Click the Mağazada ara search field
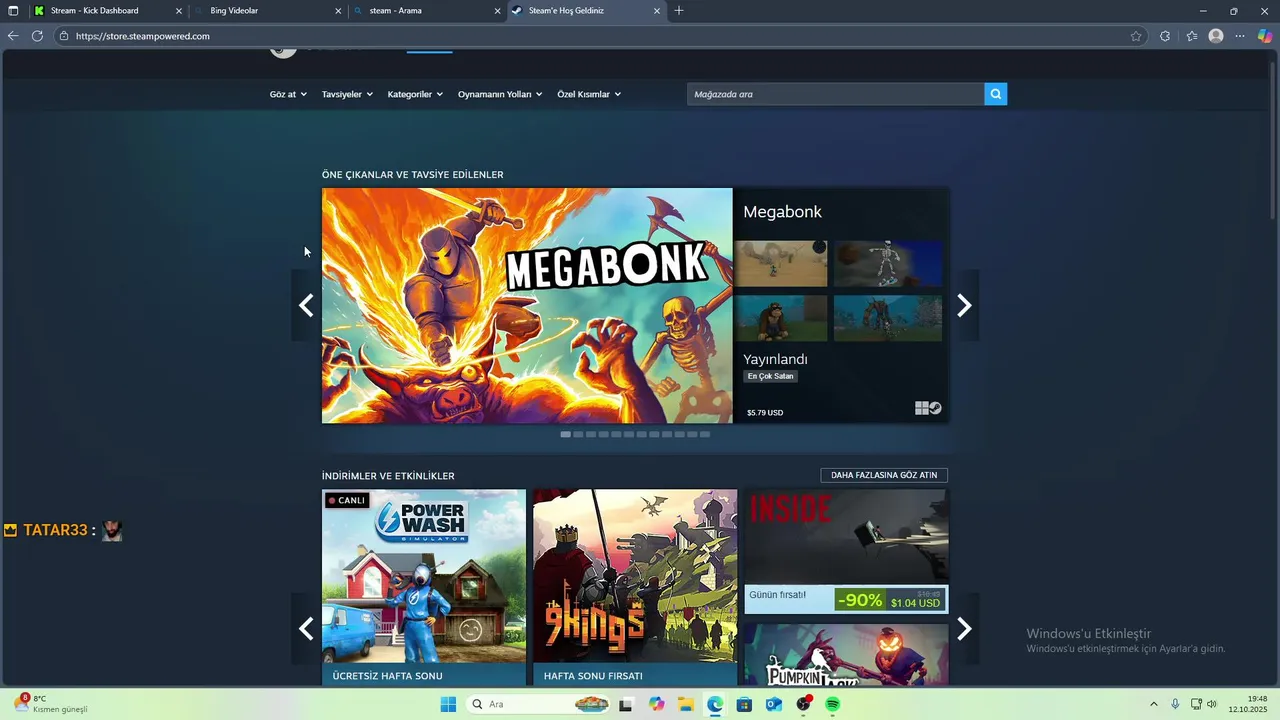The height and width of the screenshot is (720, 1280). pyautogui.click(x=836, y=94)
